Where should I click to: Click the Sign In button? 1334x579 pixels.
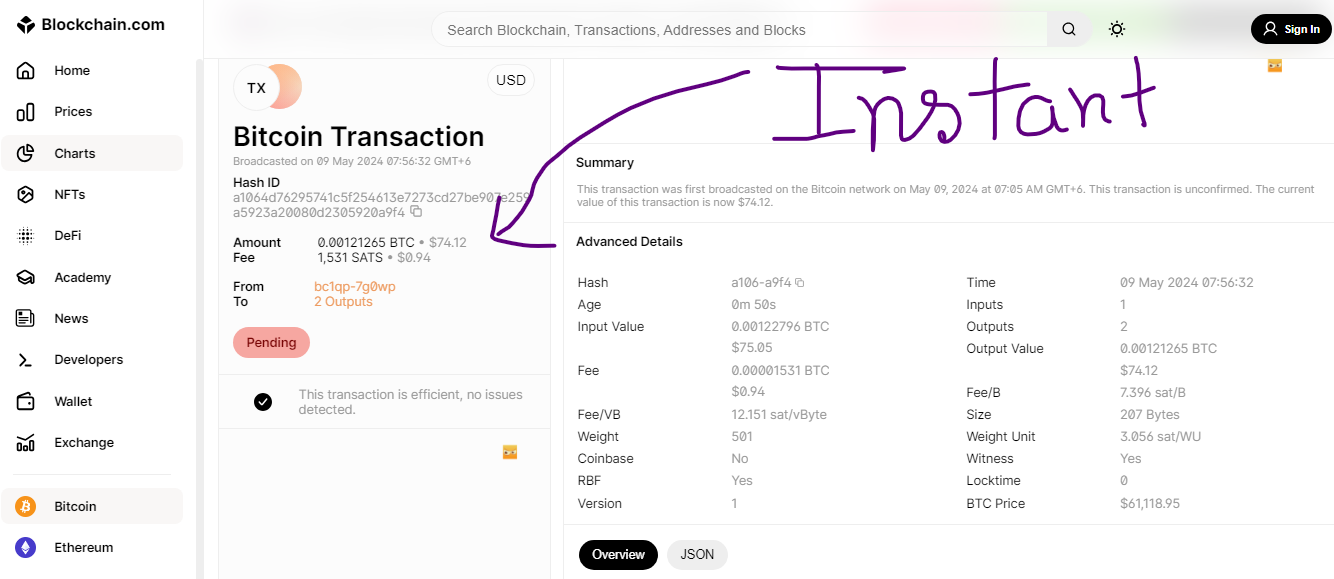(1291, 29)
